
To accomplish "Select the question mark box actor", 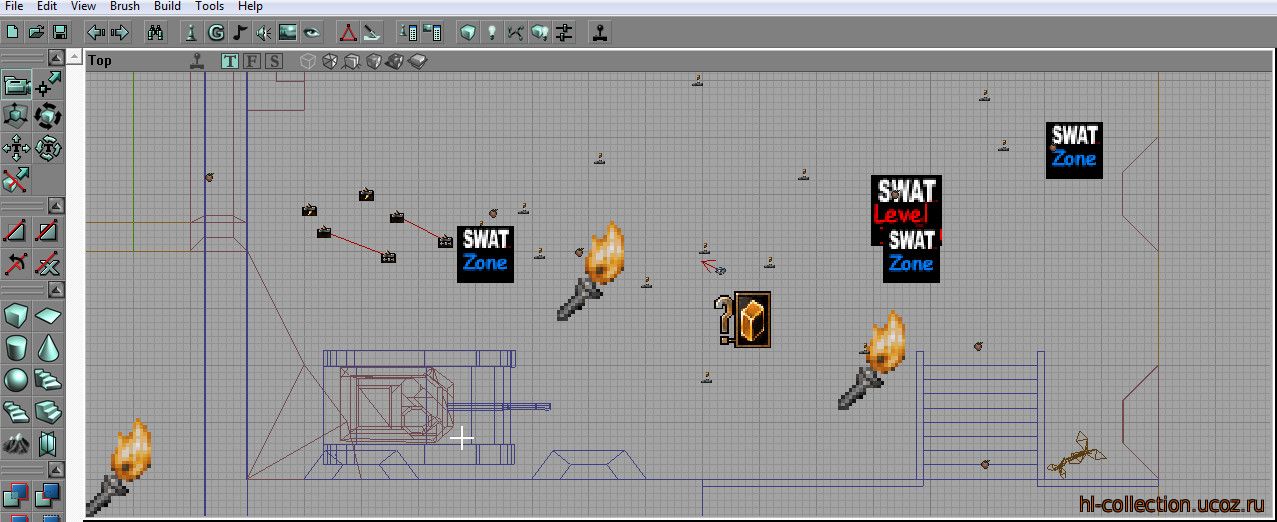I will tap(744, 320).
